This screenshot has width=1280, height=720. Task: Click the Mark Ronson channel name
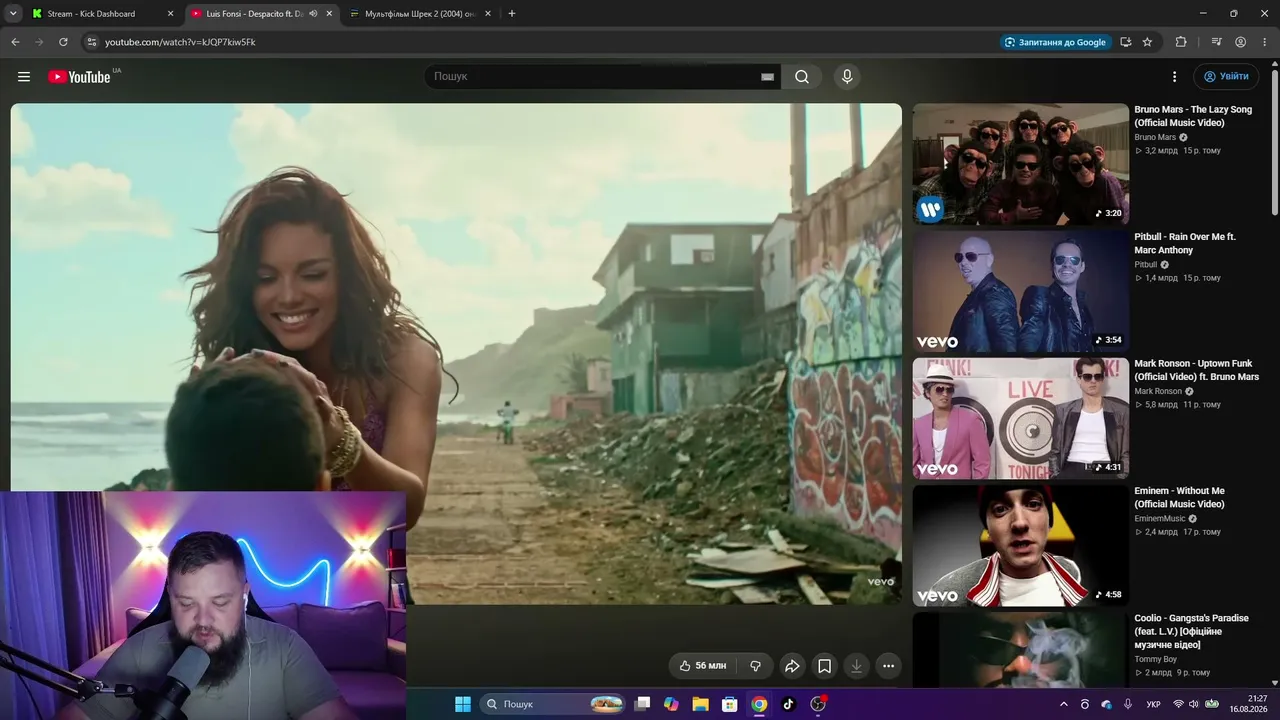pos(1158,391)
